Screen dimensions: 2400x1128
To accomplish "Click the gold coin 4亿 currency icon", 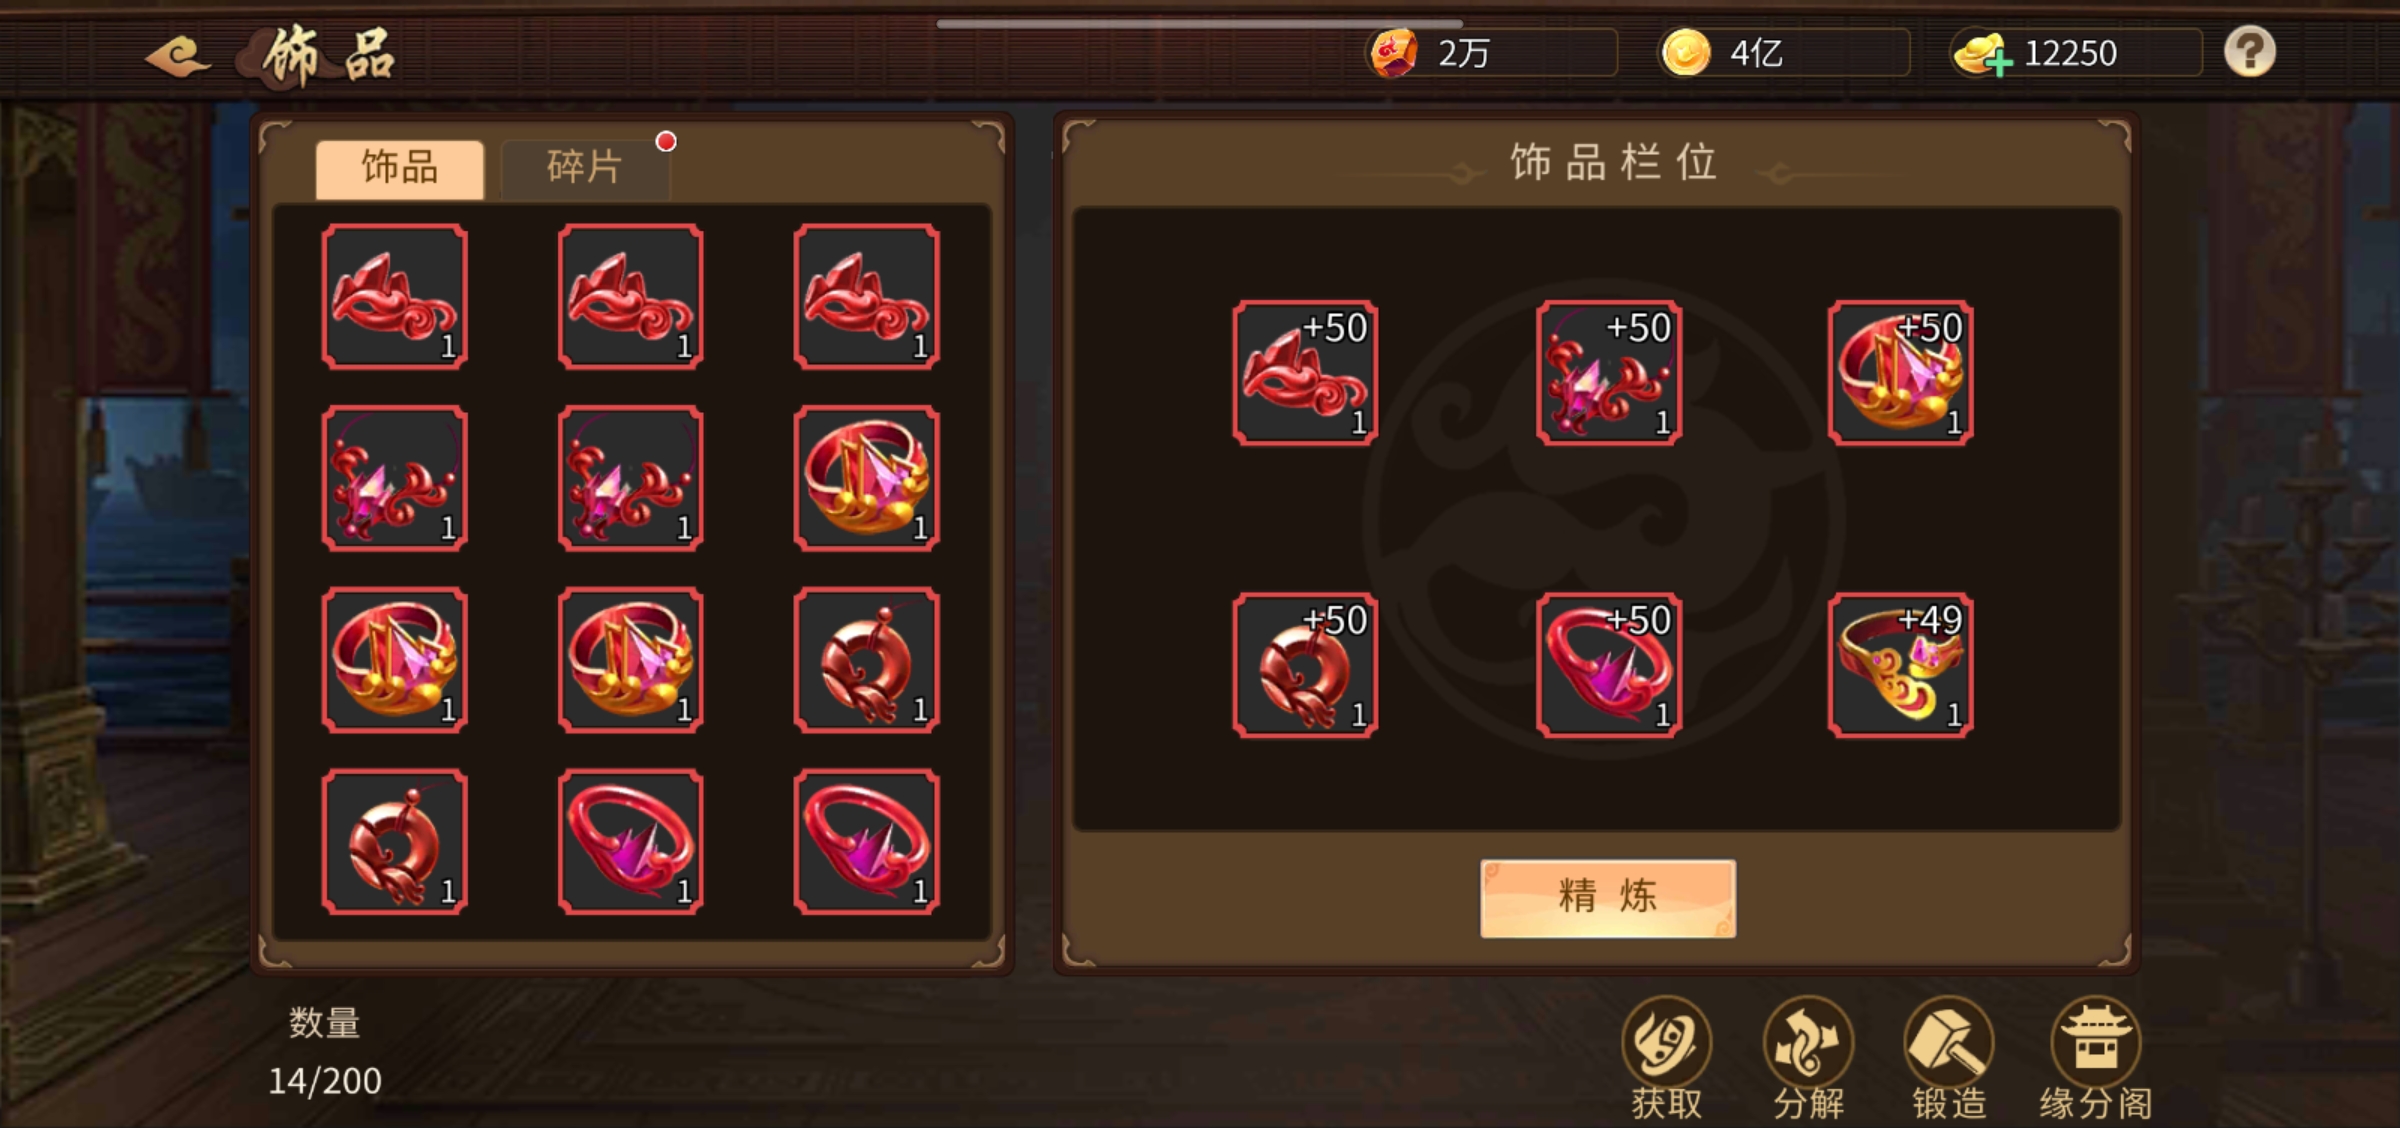I will tap(1685, 52).
